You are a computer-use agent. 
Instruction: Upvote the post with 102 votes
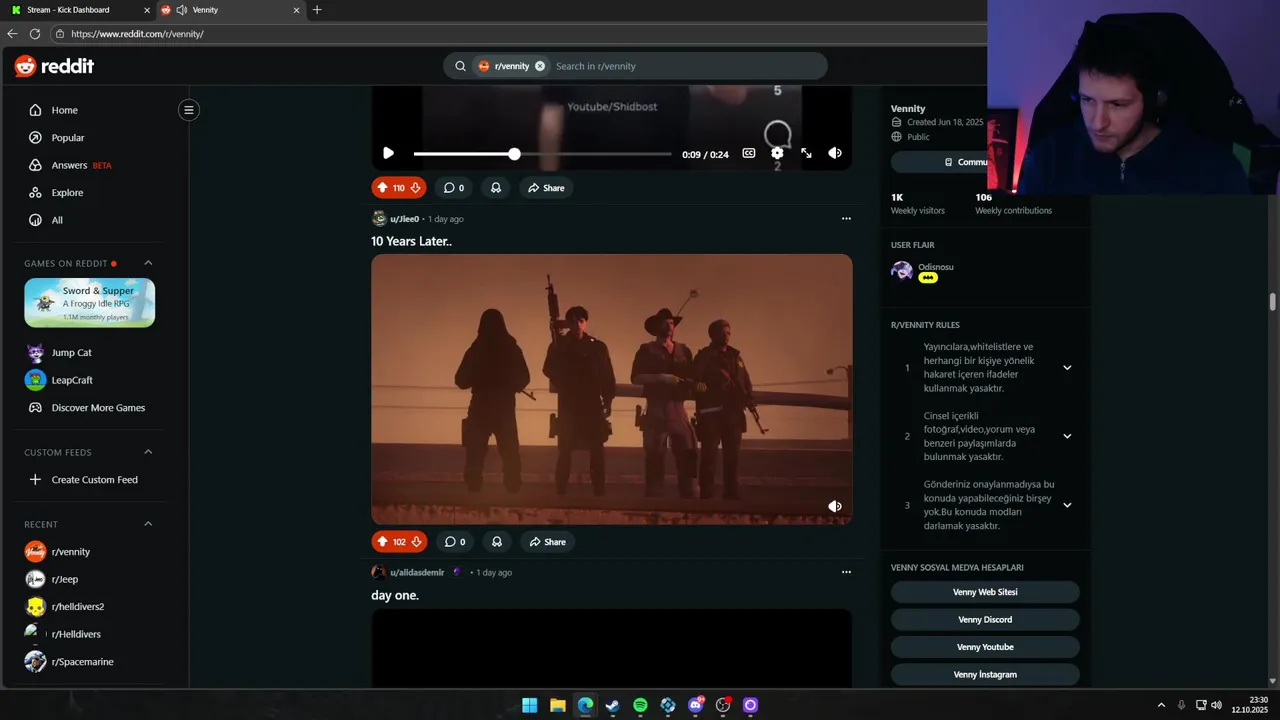tap(382, 542)
